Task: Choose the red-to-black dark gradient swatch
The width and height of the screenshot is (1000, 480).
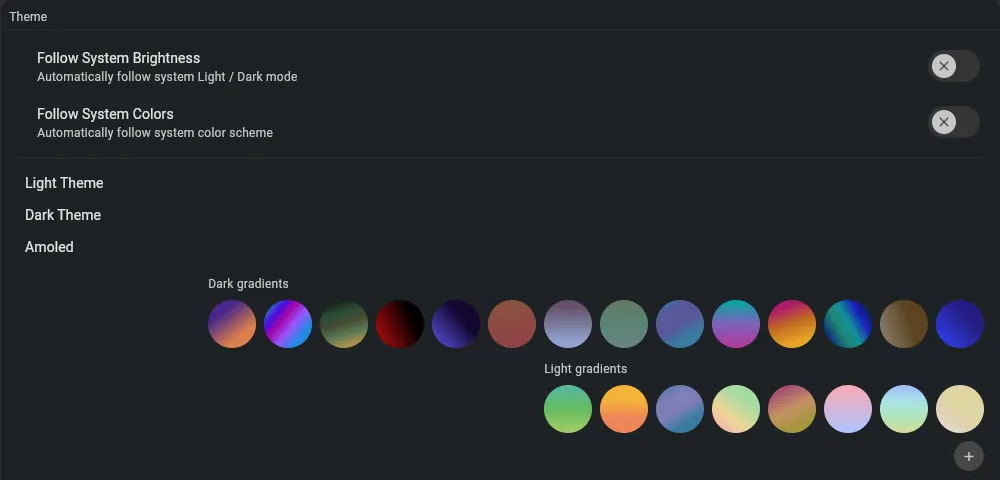Action: [400, 324]
